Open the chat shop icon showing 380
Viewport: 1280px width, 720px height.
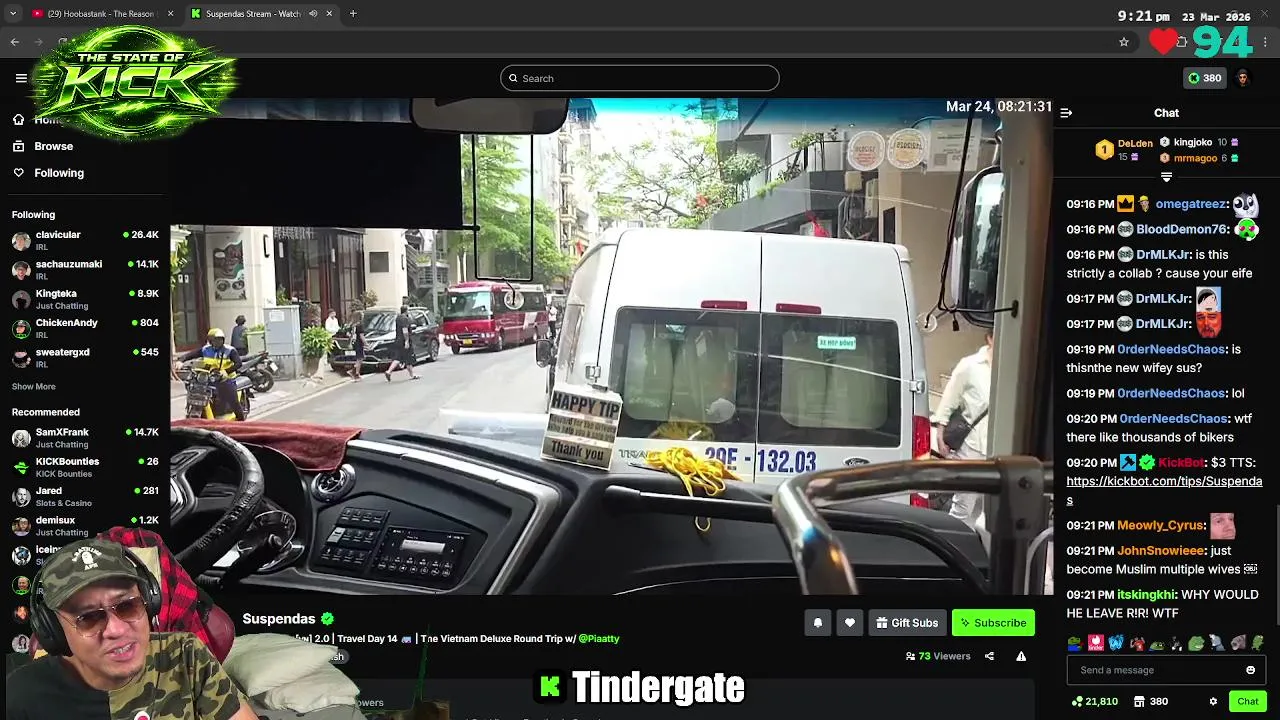[x=1151, y=702]
